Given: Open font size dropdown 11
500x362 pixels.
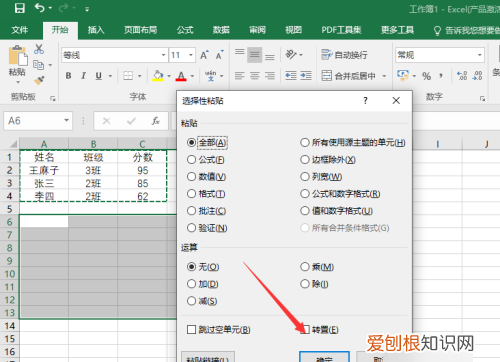Looking at the screenshot, I should click(x=191, y=55).
